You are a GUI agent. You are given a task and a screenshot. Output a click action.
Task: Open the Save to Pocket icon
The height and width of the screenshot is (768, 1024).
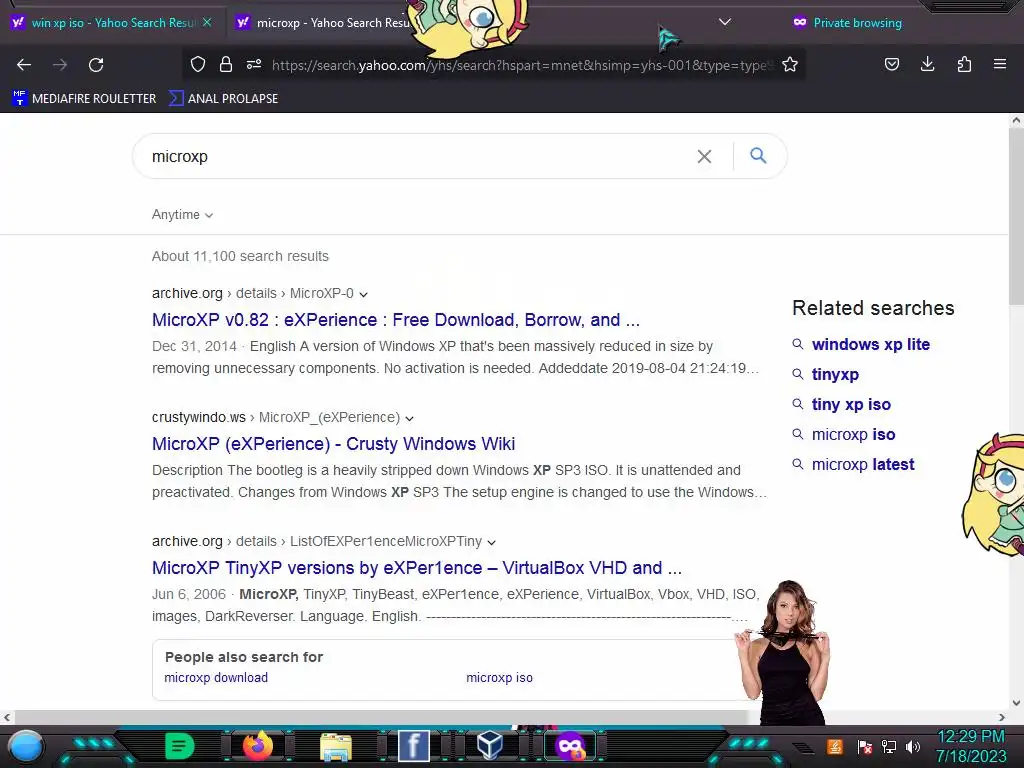click(x=891, y=64)
